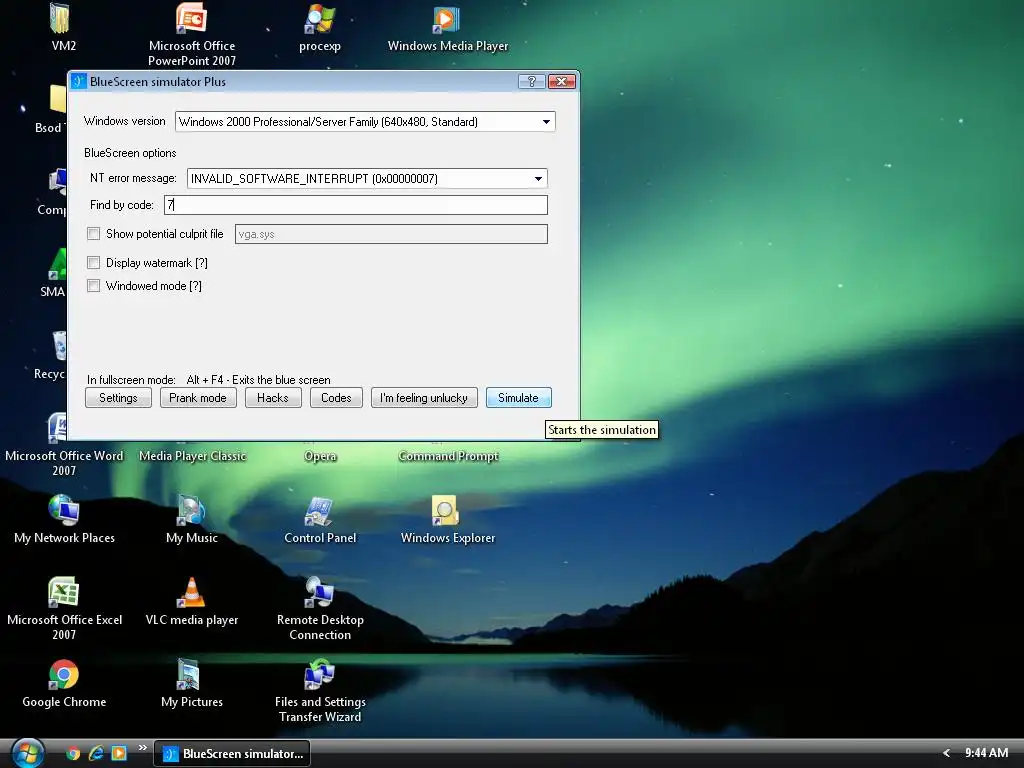The width and height of the screenshot is (1024, 768).
Task: Show hidden system tray icons arrow
Action: click(946, 754)
